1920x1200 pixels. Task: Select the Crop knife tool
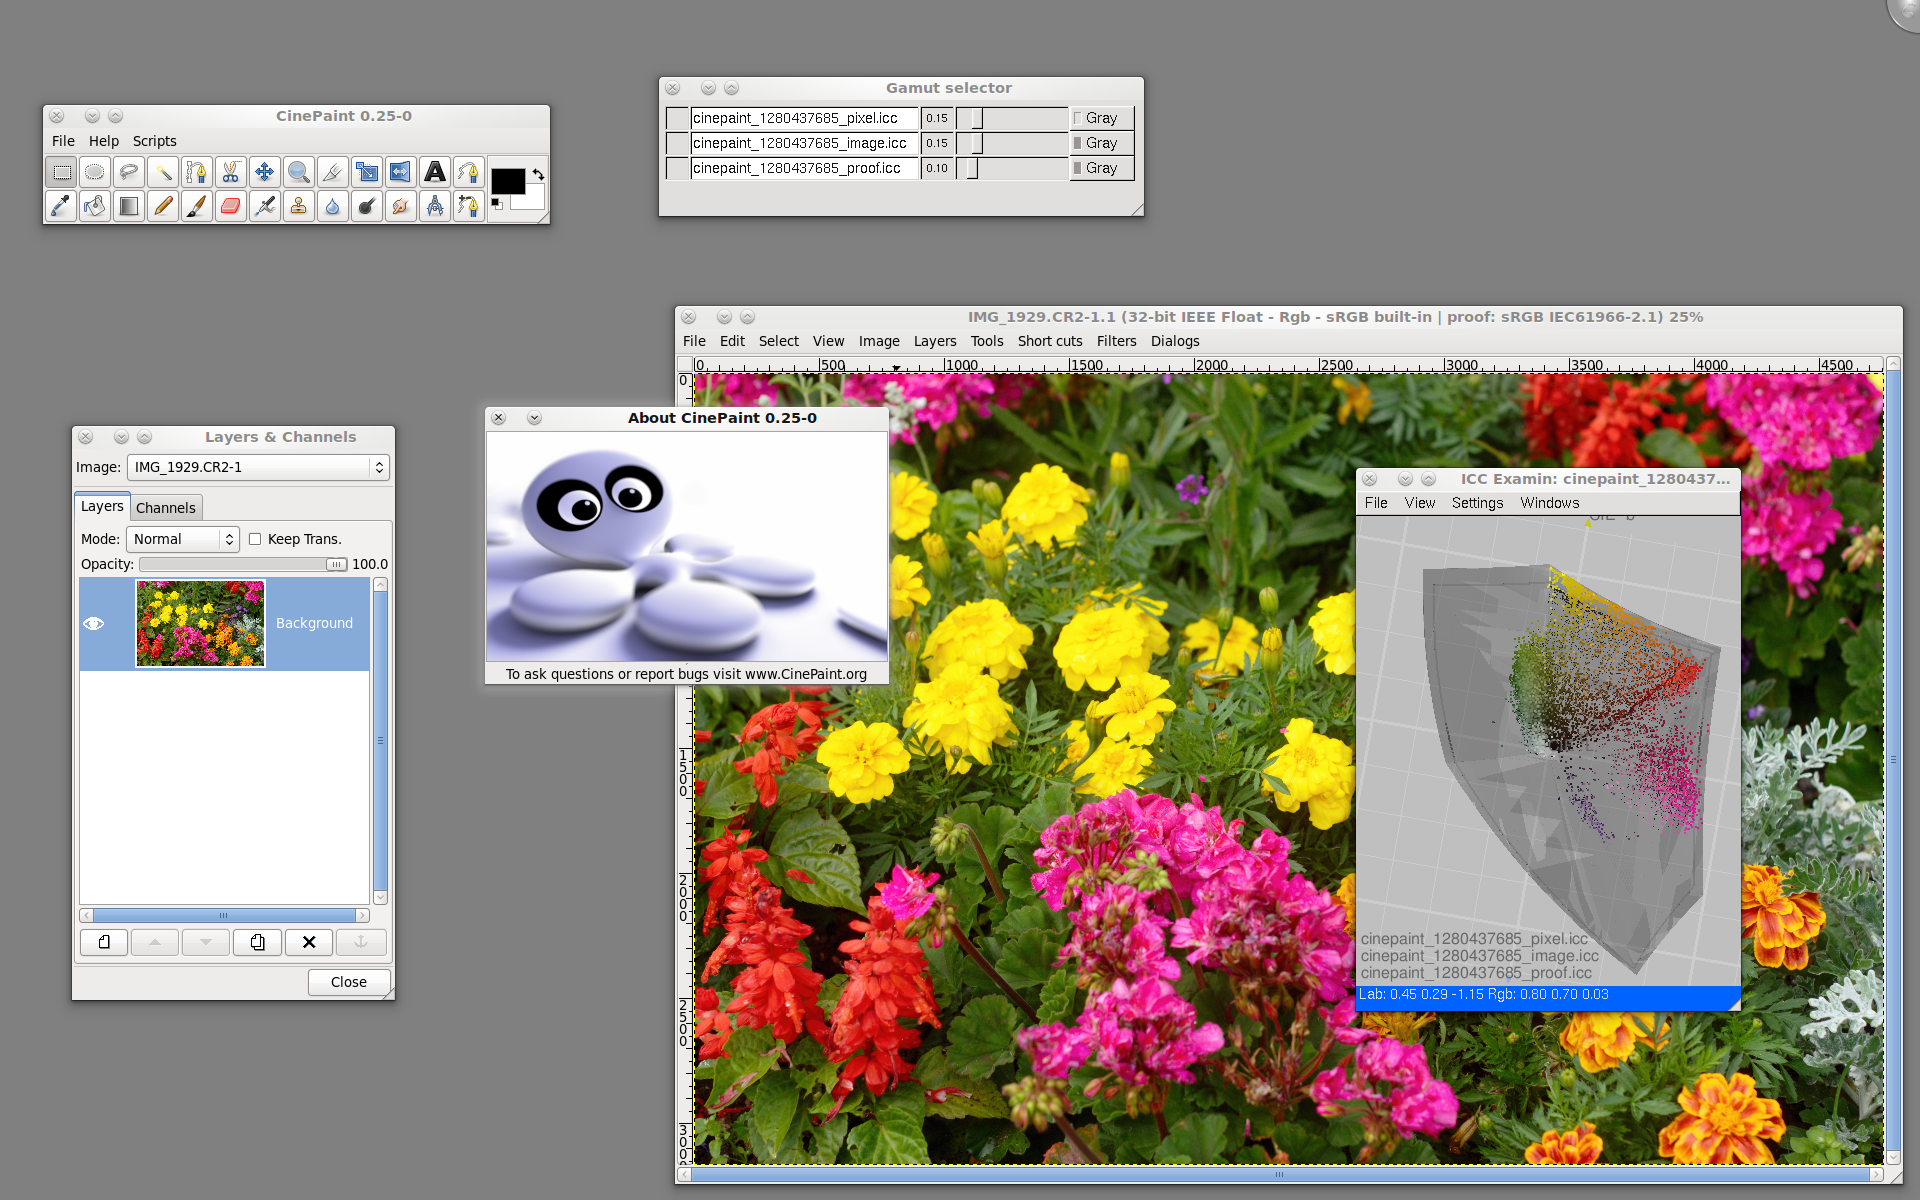pyautogui.click(x=333, y=172)
